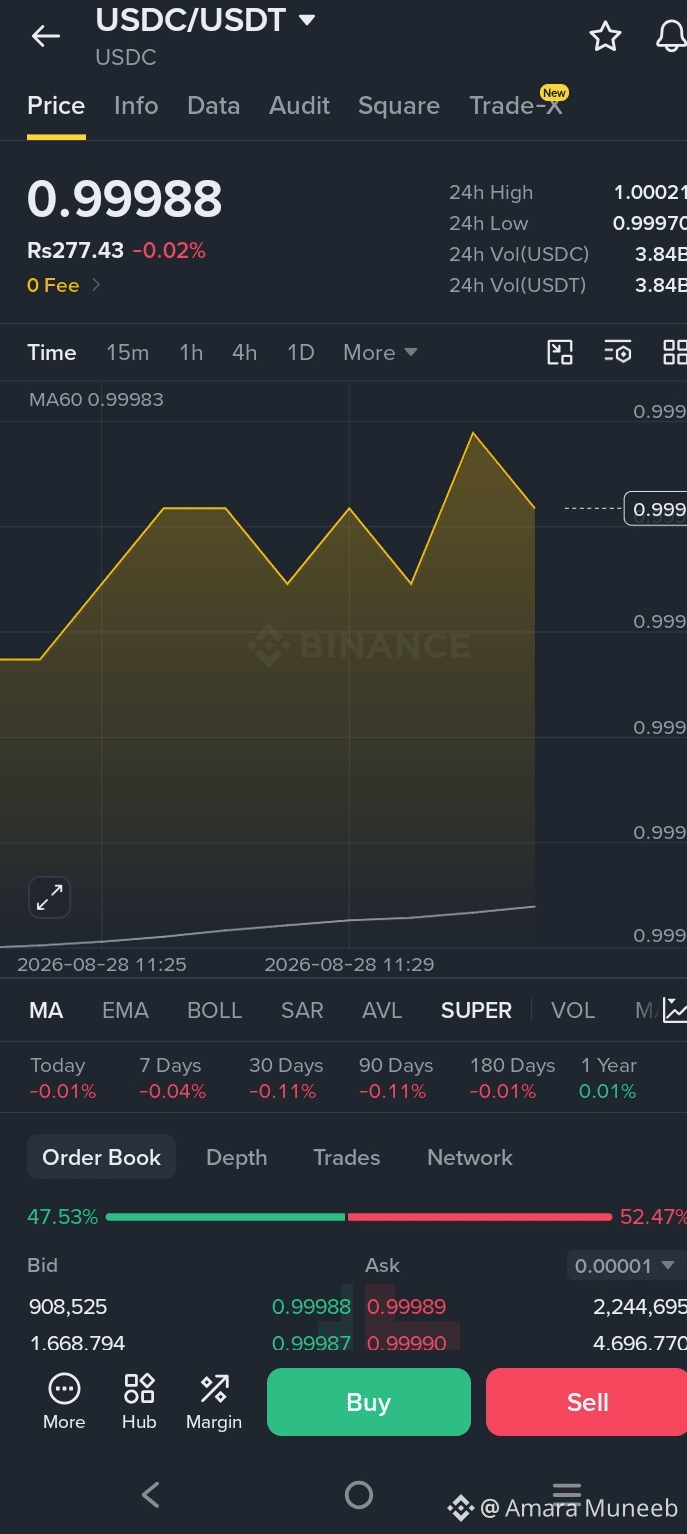This screenshot has height=1534, width=687.
Task: Switch to the Depth tab
Action: (236, 1157)
